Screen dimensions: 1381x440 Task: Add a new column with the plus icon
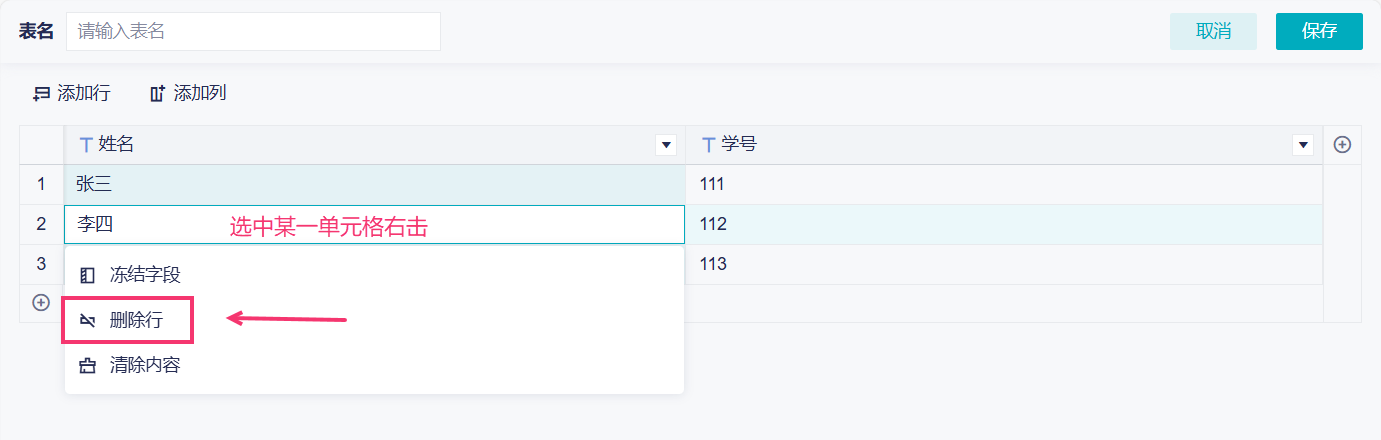(x=1343, y=145)
